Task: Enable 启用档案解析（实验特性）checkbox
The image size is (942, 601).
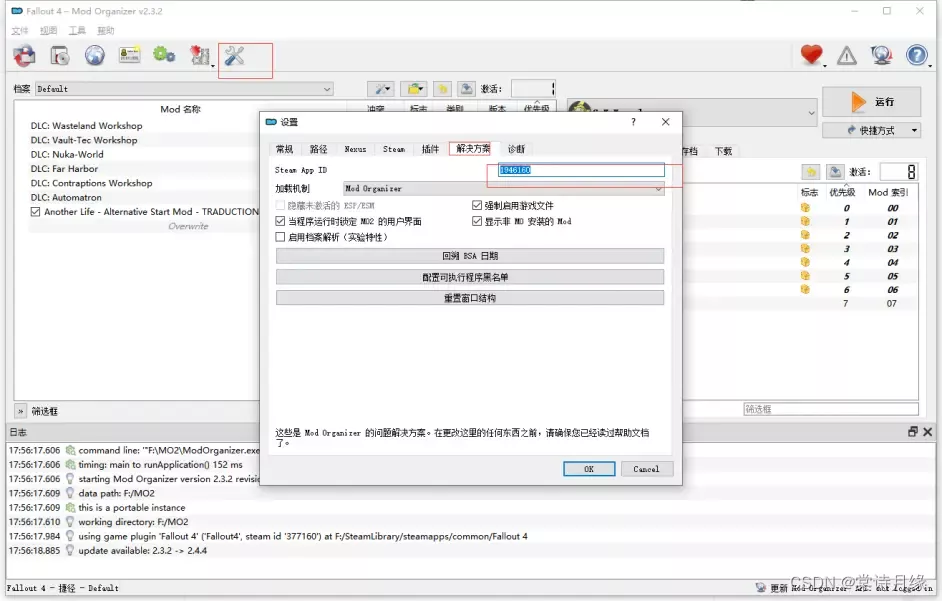Action: tap(280, 237)
